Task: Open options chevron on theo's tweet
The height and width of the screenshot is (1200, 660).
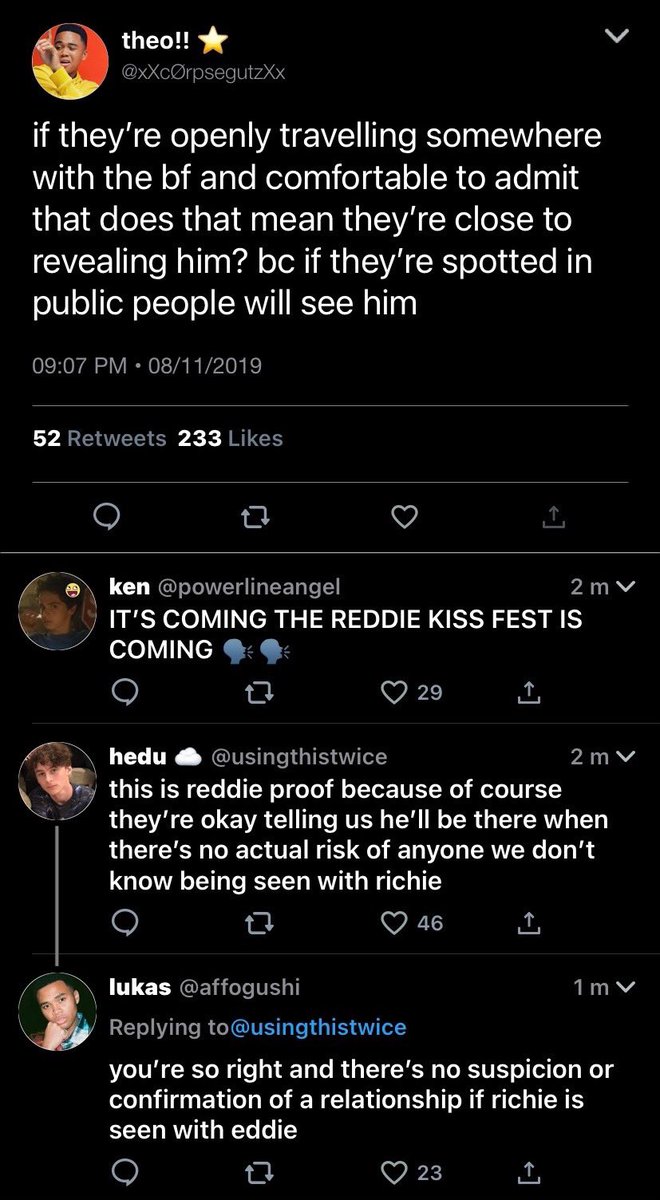Action: pyautogui.click(x=618, y=38)
